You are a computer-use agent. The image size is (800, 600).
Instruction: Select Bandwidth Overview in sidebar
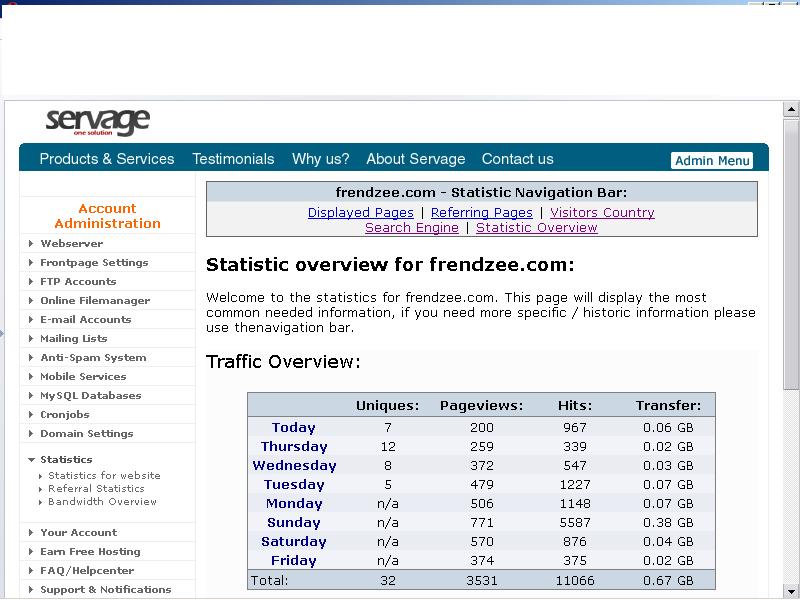(102, 502)
